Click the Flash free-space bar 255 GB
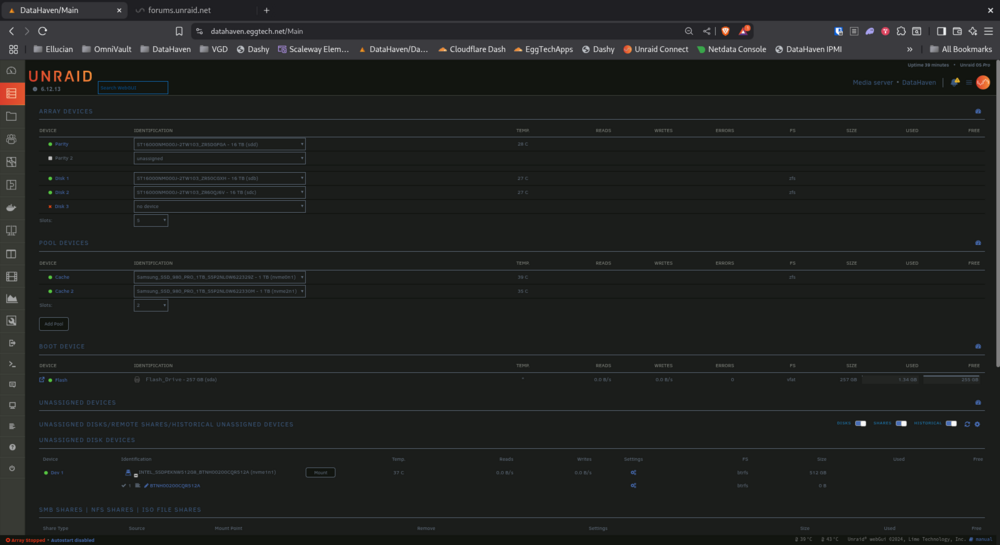The height and width of the screenshot is (545, 1000). [951, 379]
